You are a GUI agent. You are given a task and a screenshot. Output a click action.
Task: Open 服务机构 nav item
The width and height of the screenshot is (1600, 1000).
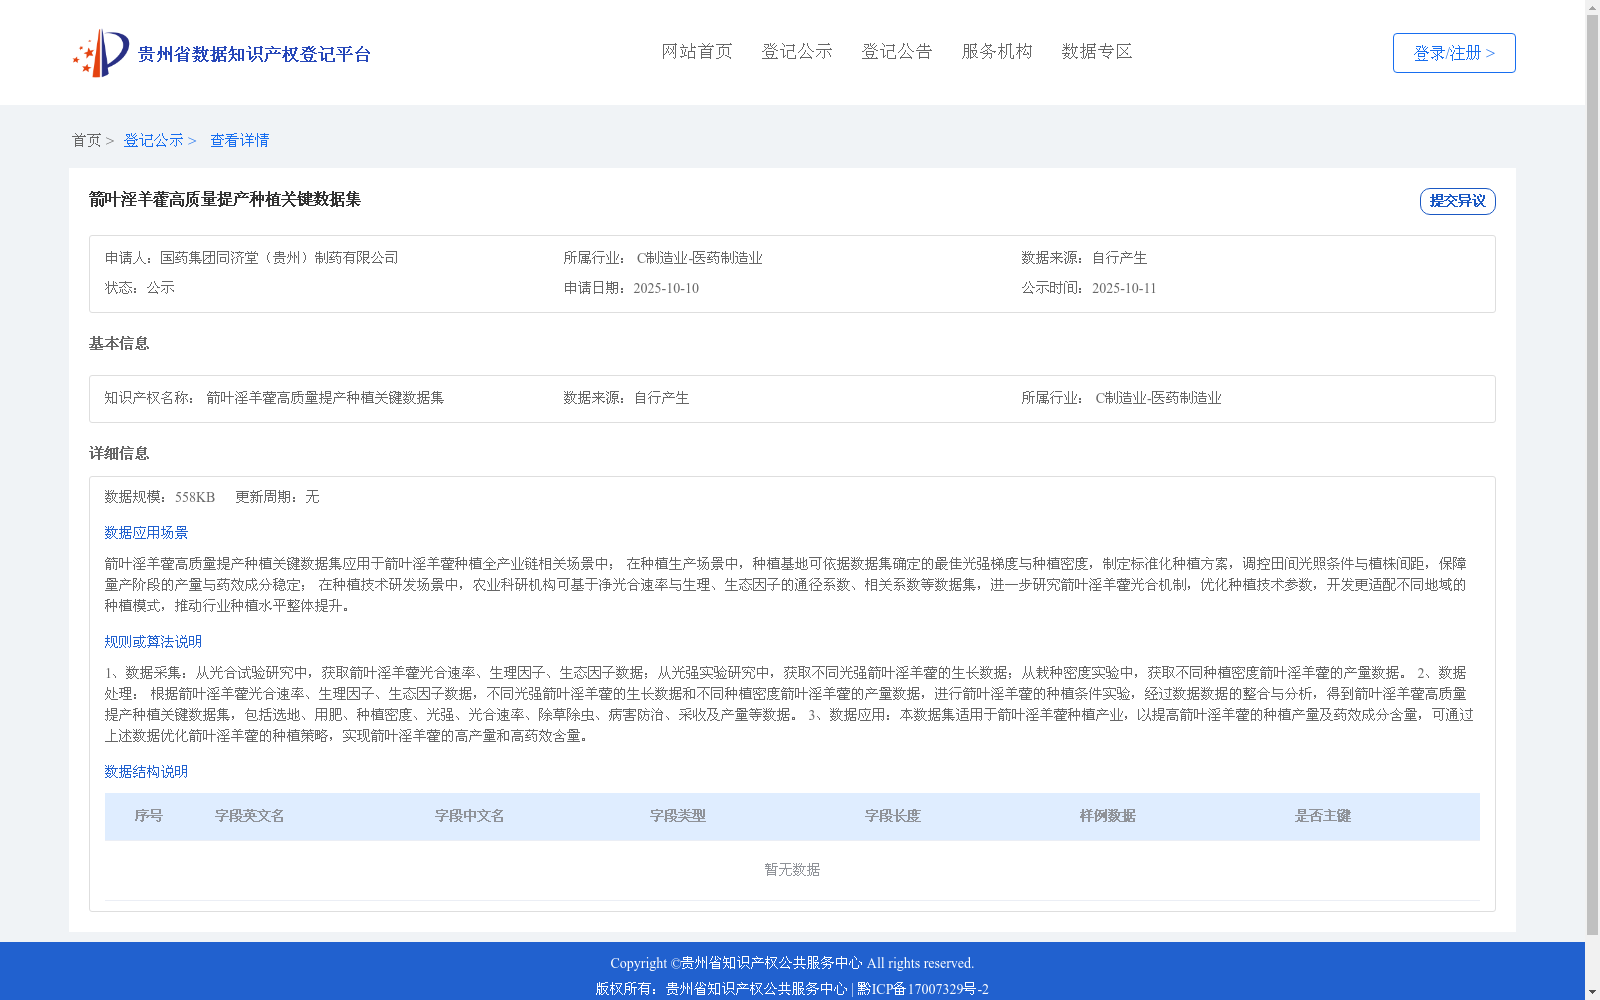(x=997, y=51)
